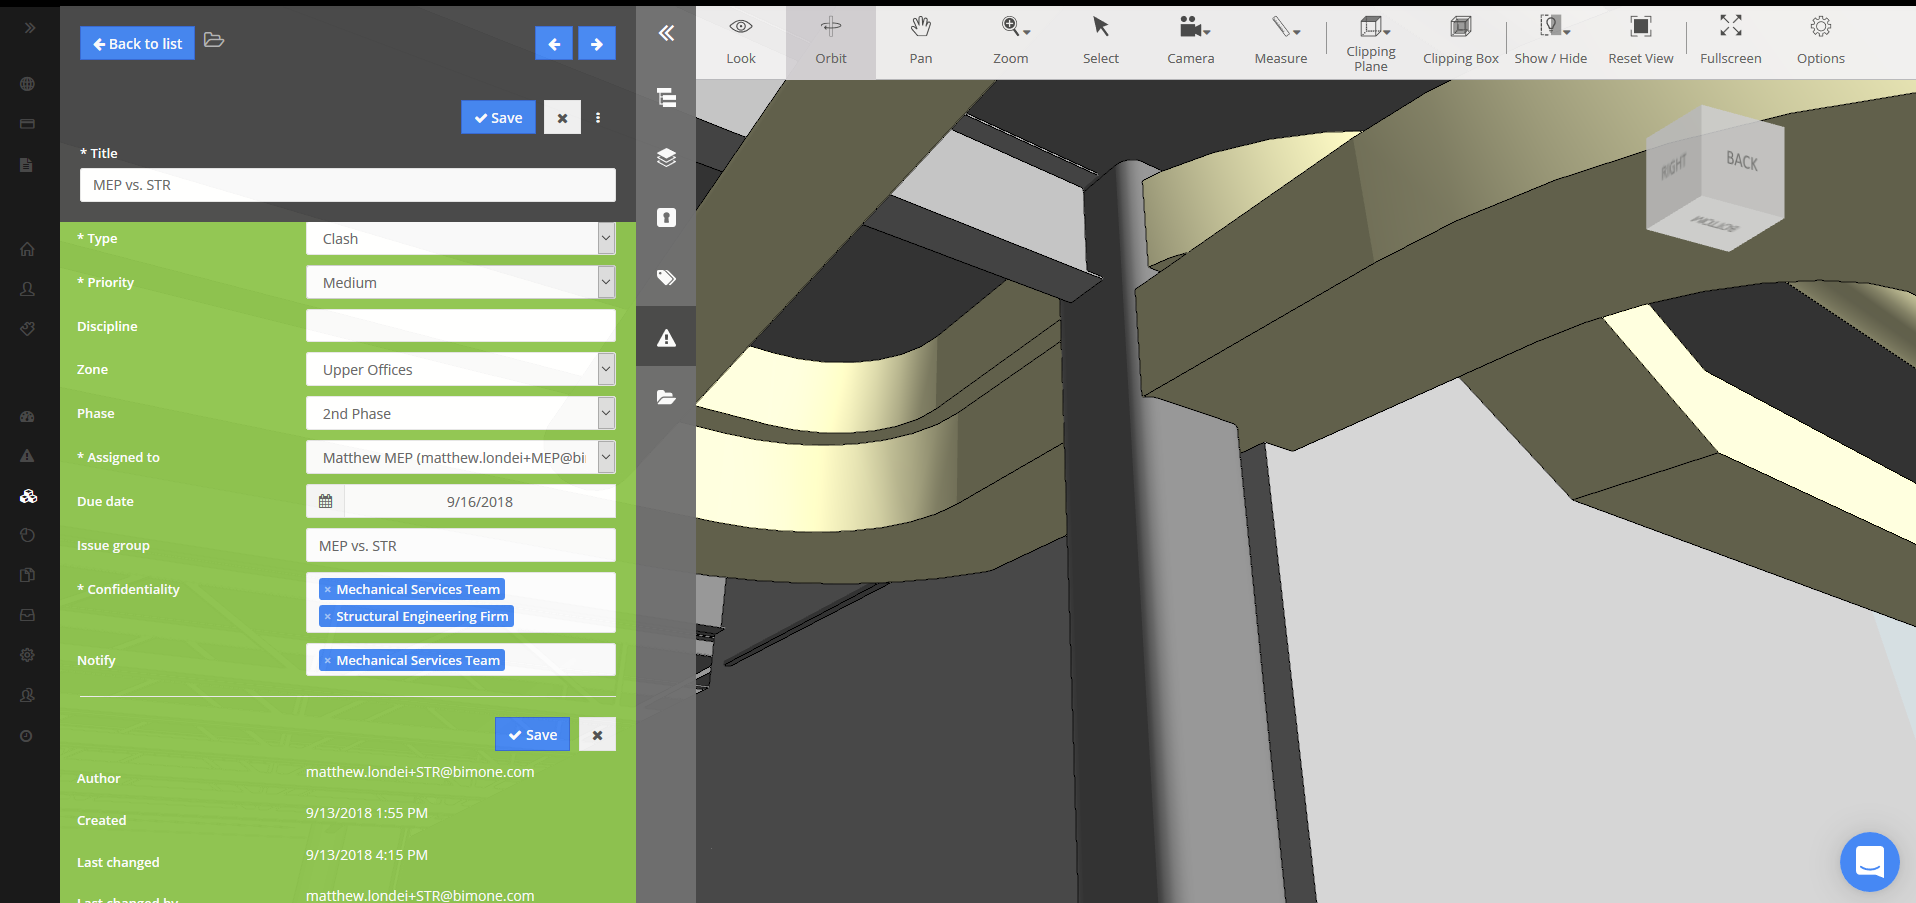Open the clock icon in navigation sidebar
The width and height of the screenshot is (1916, 903).
(x=27, y=736)
